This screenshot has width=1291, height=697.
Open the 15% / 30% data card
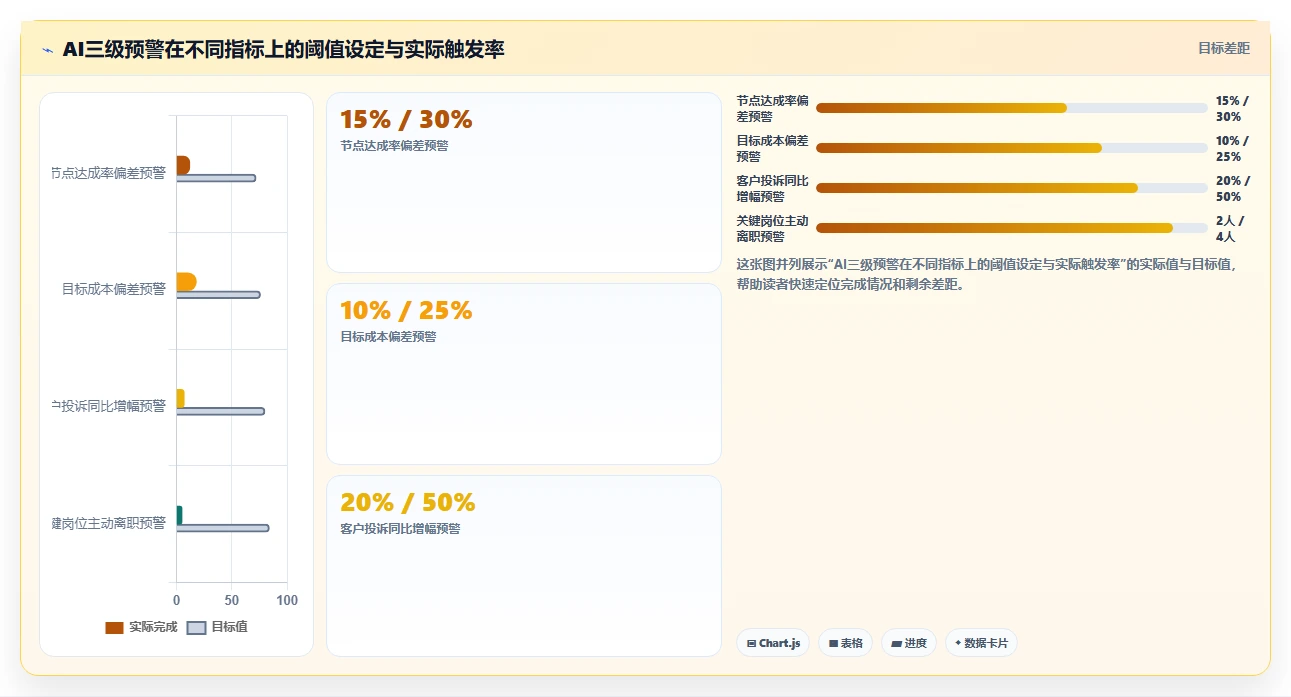pos(523,182)
